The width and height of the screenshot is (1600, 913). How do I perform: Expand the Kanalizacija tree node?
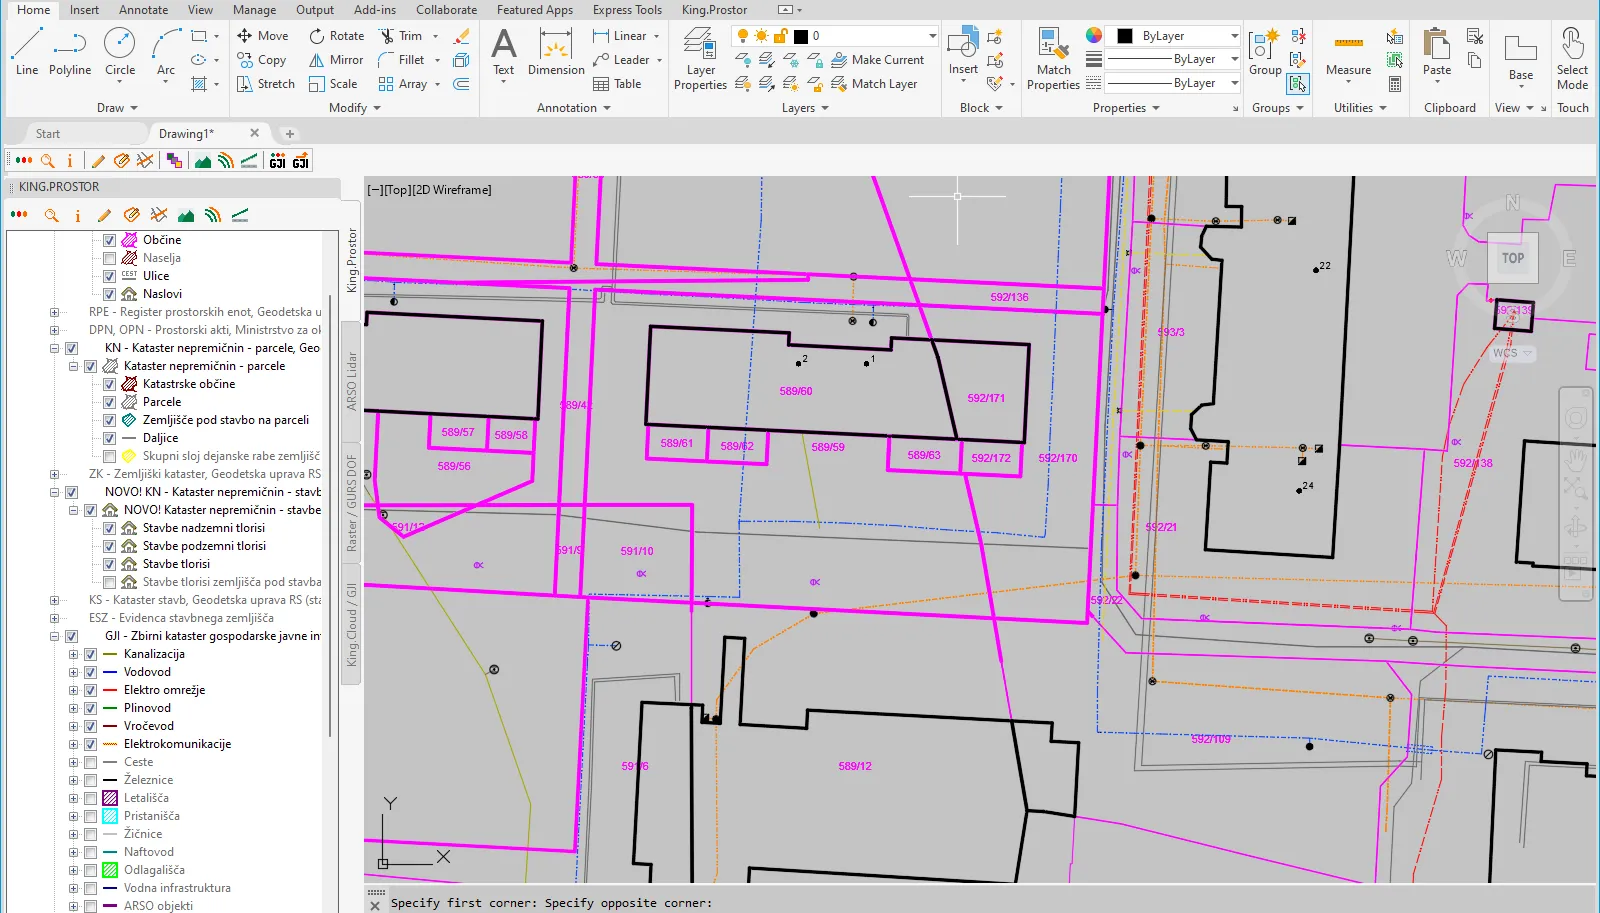(73, 655)
